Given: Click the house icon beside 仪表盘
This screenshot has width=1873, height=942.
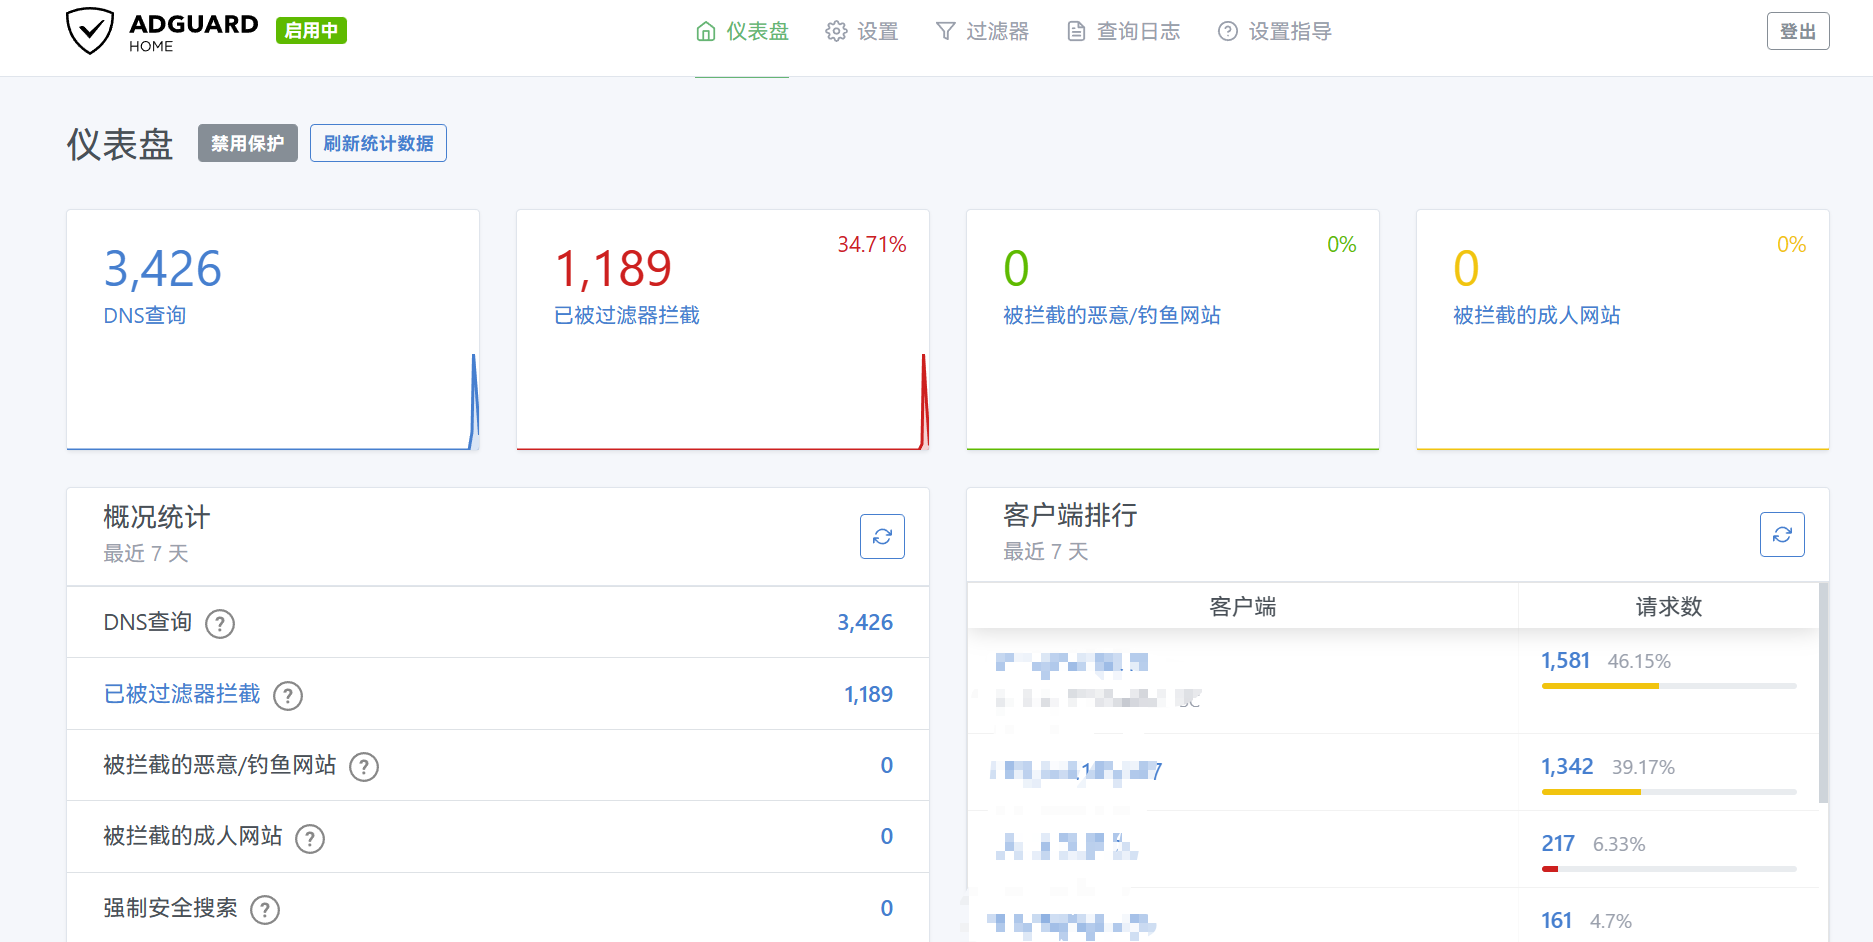Looking at the screenshot, I should (x=706, y=32).
